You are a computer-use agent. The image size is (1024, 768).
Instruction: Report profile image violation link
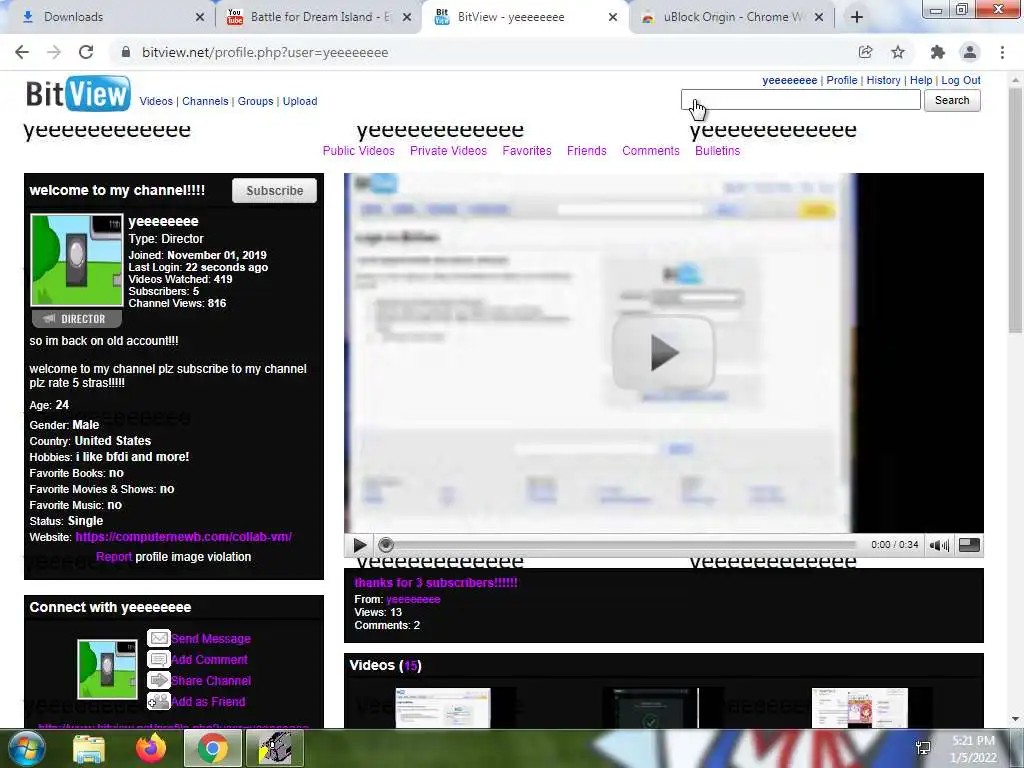(x=114, y=557)
